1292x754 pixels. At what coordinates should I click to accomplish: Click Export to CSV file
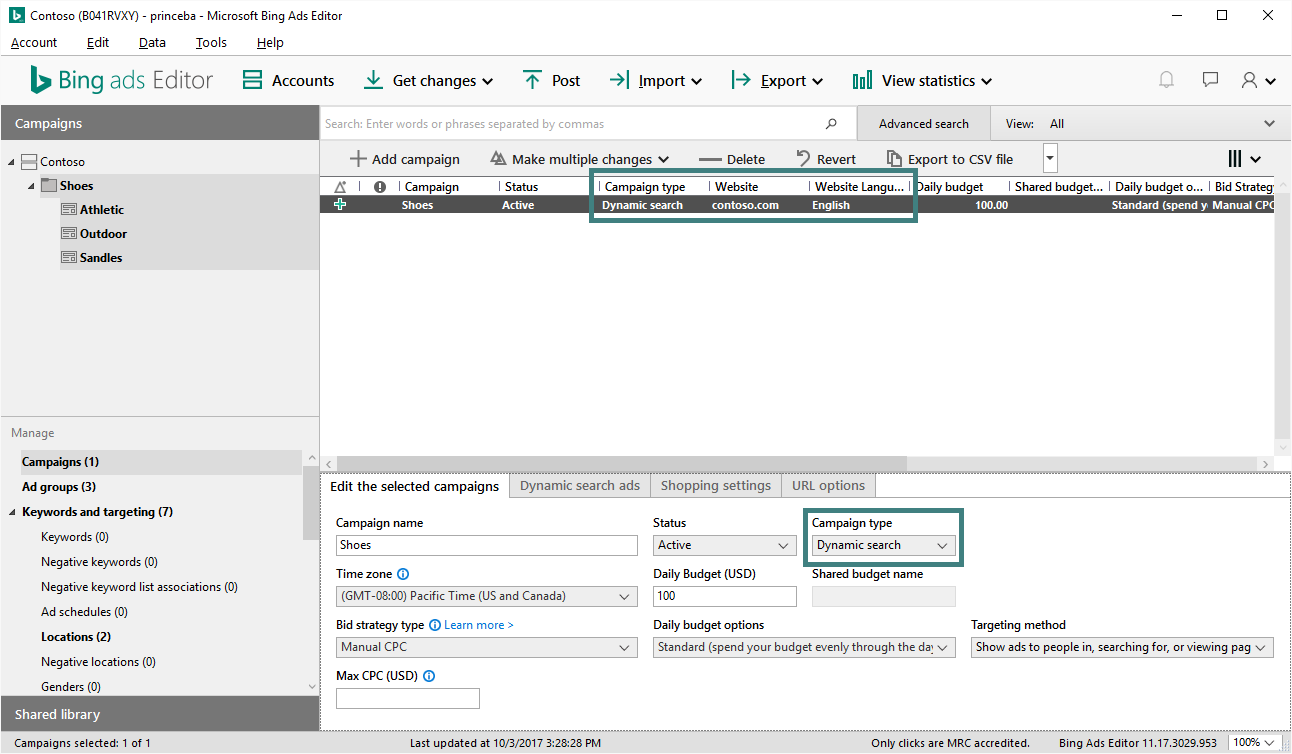(x=950, y=159)
